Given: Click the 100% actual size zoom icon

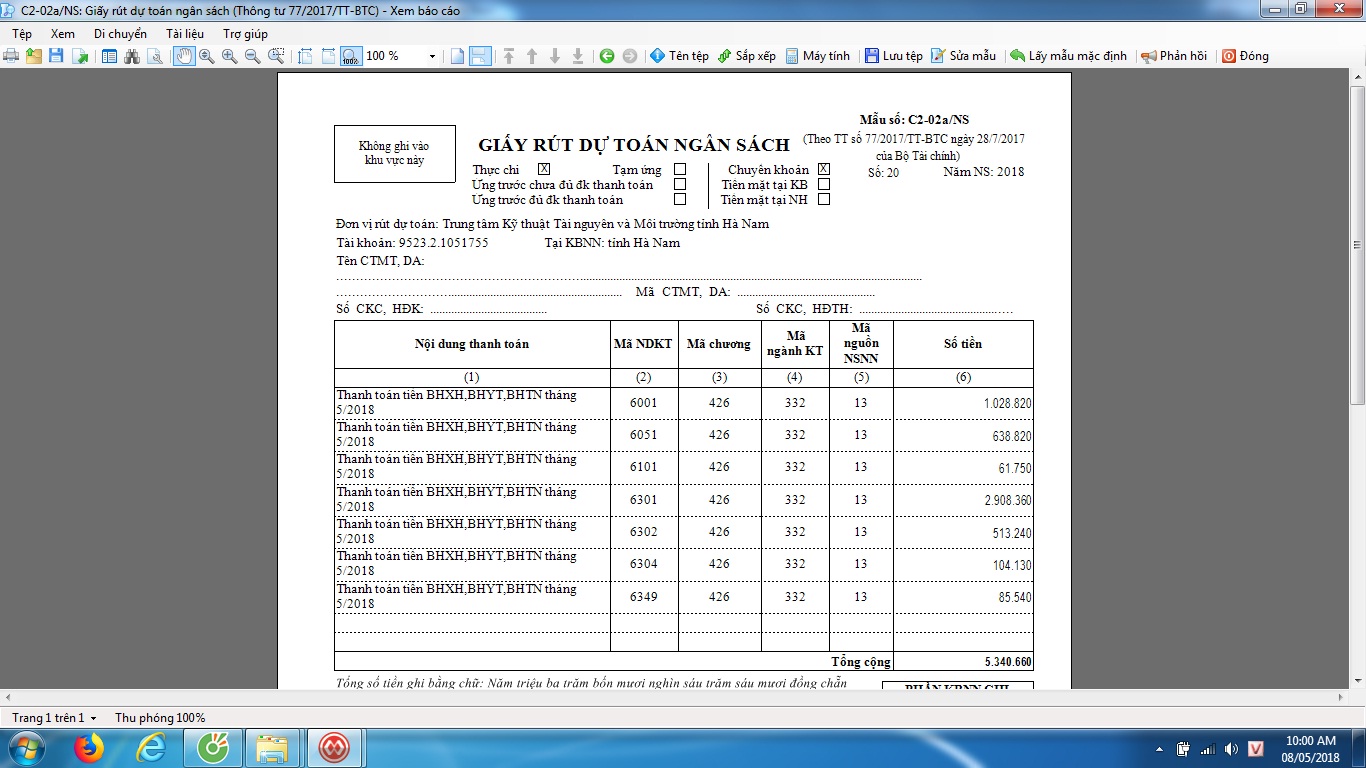Looking at the screenshot, I should point(351,56).
